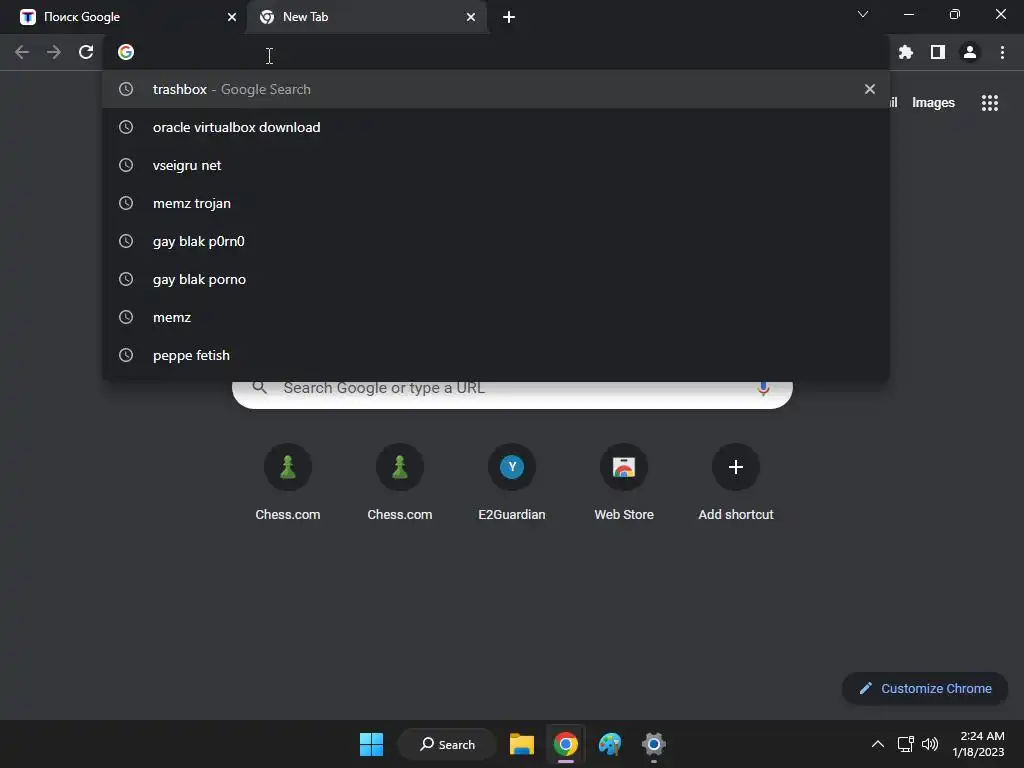
Task: Switch to the Поиск Google tab
Action: pyautogui.click(x=124, y=17)
